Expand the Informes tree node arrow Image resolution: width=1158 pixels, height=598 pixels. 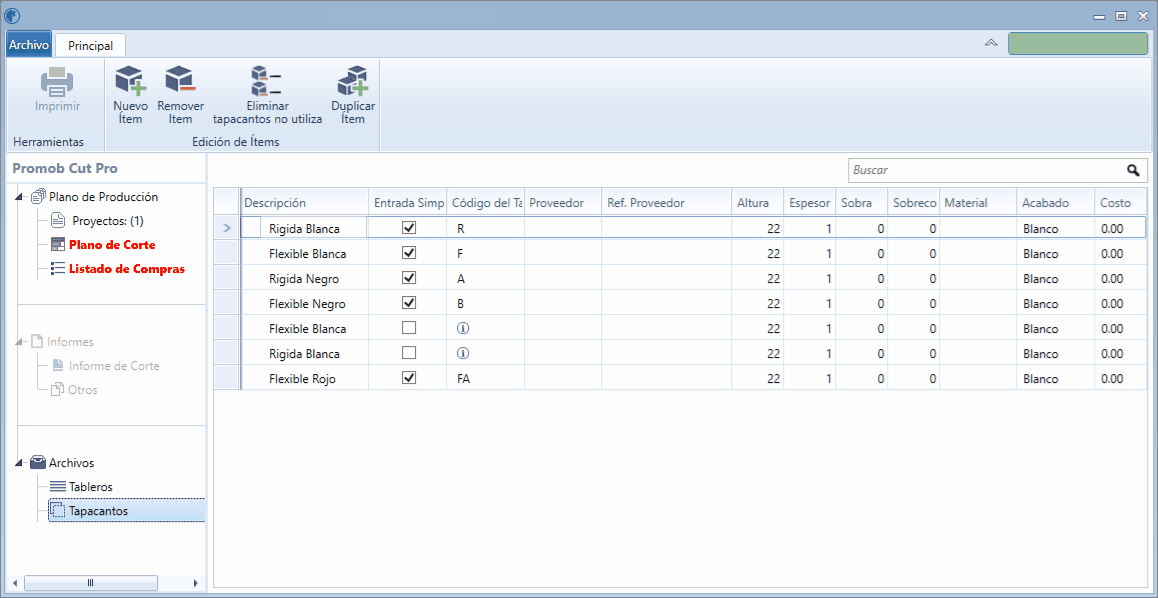pyautogui.click(x=20, y=343)
